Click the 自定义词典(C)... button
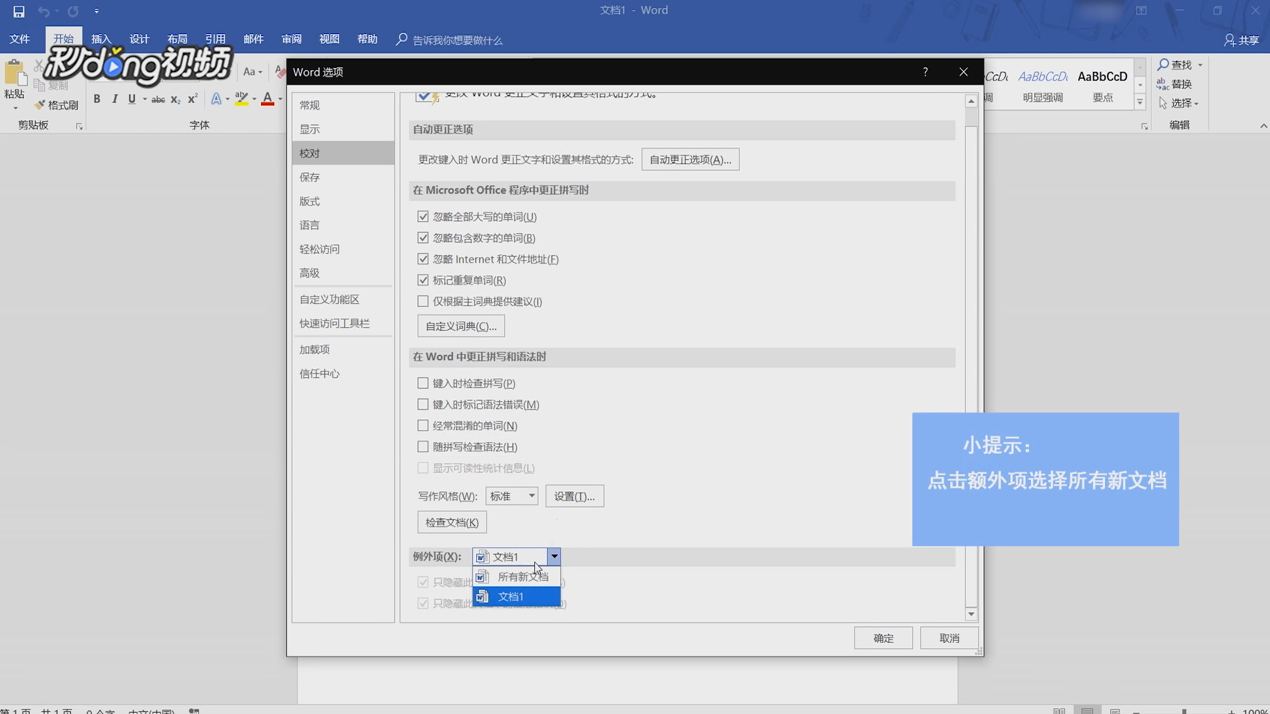Screen dimensions: 1270x714 (461, 326)
